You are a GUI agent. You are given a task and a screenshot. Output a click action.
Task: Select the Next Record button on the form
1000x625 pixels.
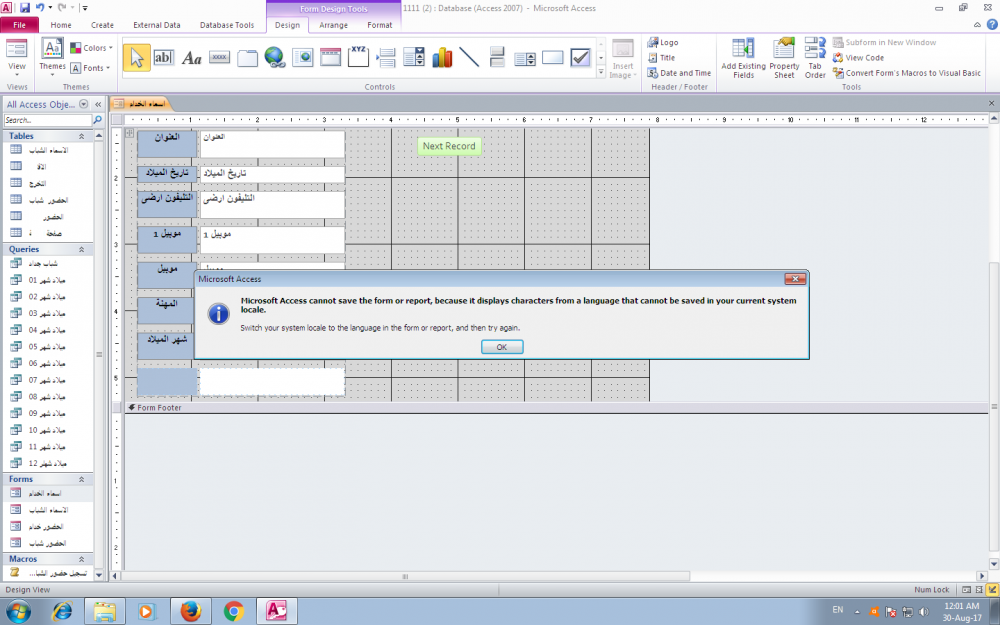coord(449,146)
